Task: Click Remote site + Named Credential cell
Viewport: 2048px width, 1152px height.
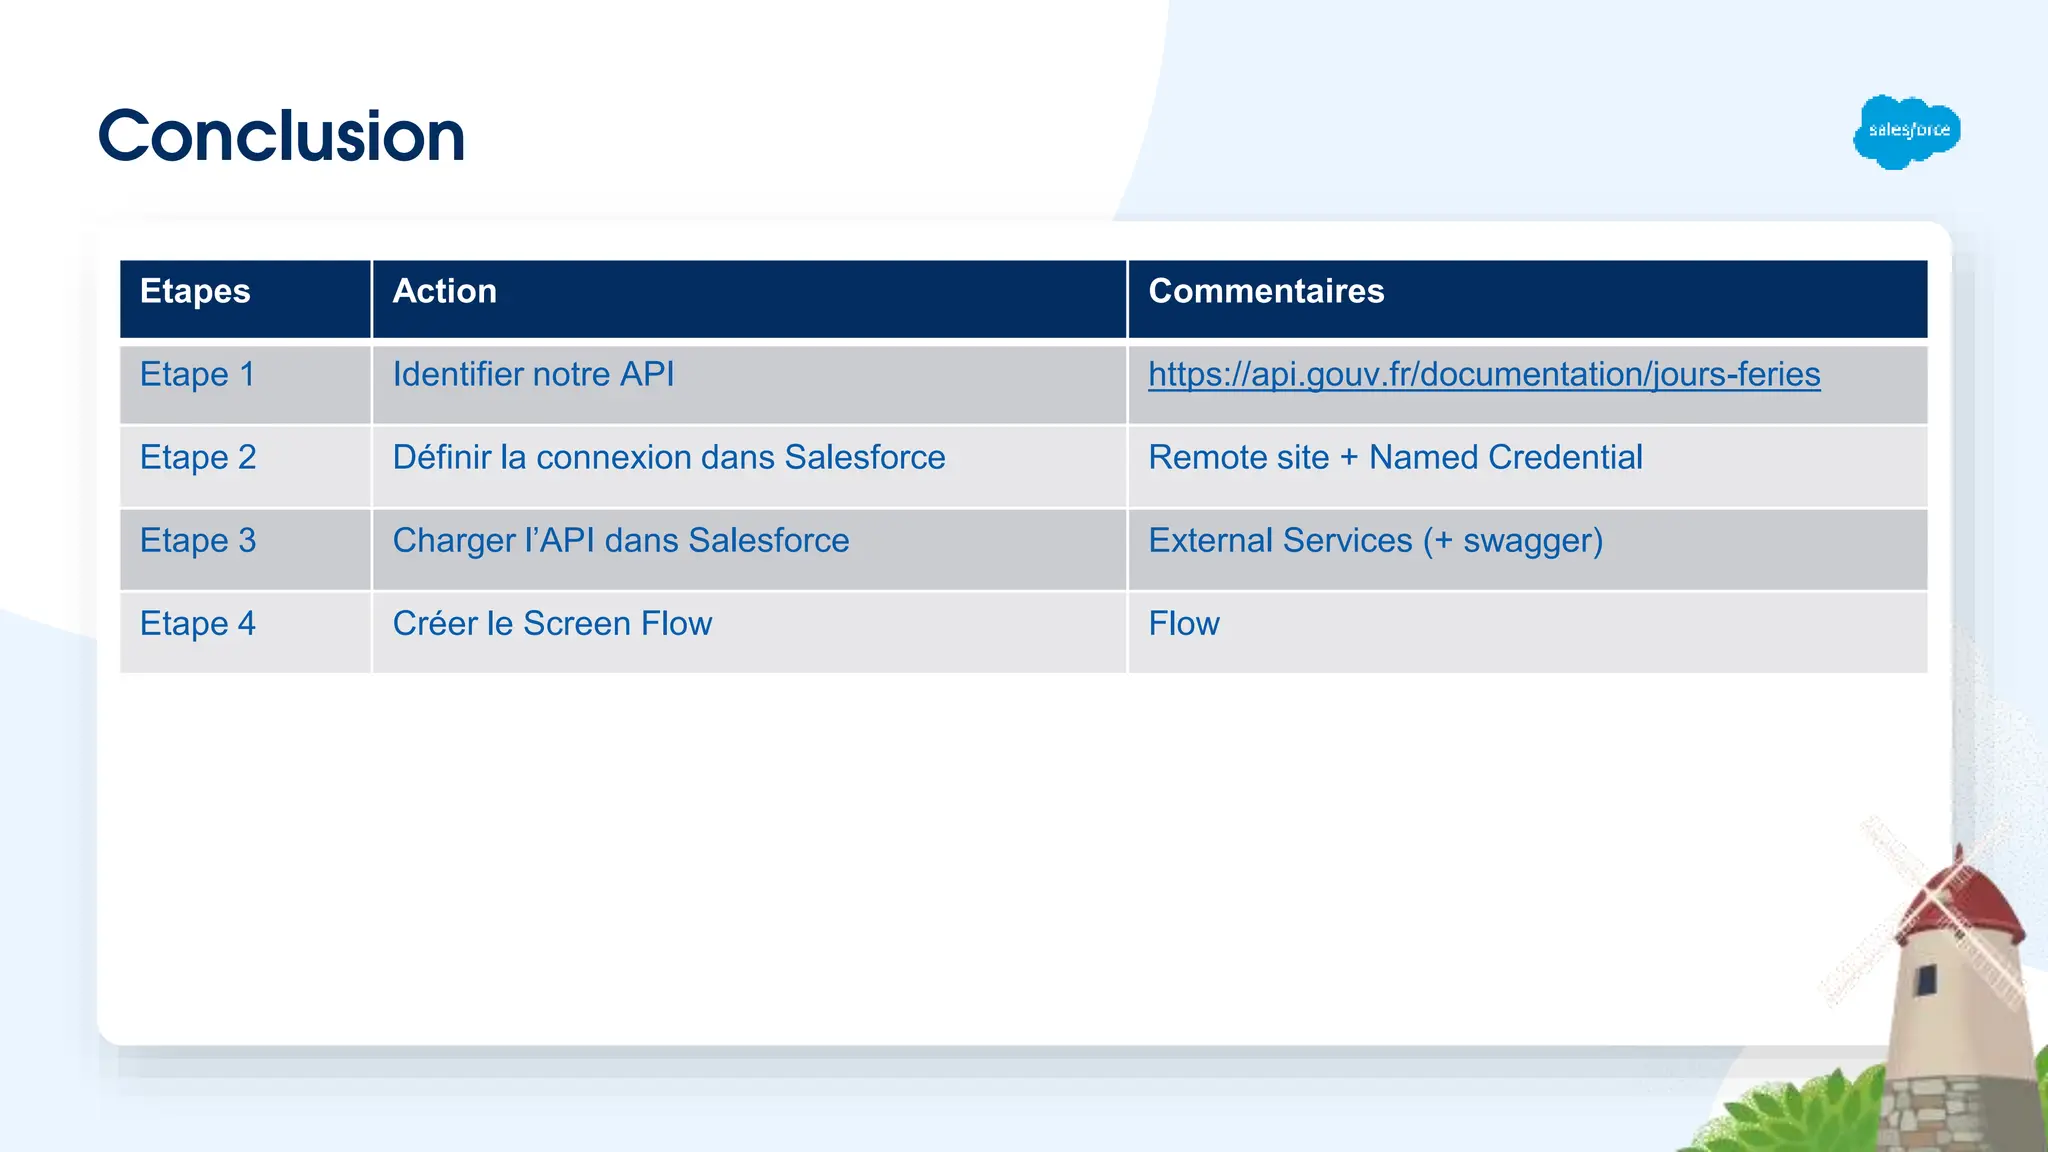Action: point(1527,467)
